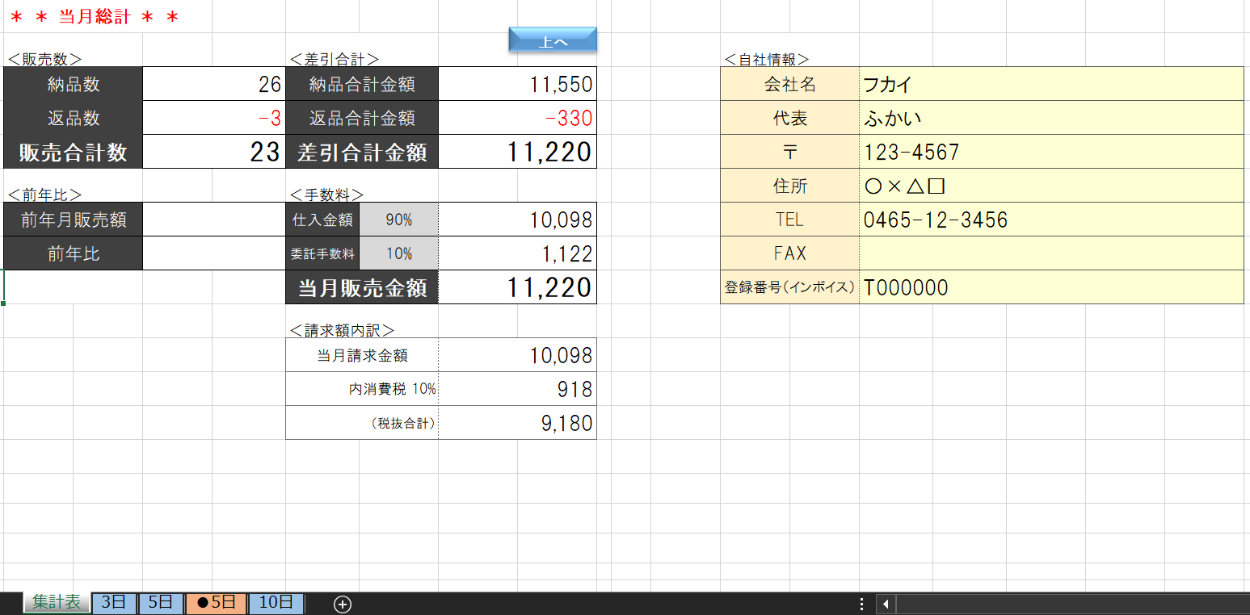
Task: Select the 10% rate cell beside 委託手数料
Action: tap(398, 254)
